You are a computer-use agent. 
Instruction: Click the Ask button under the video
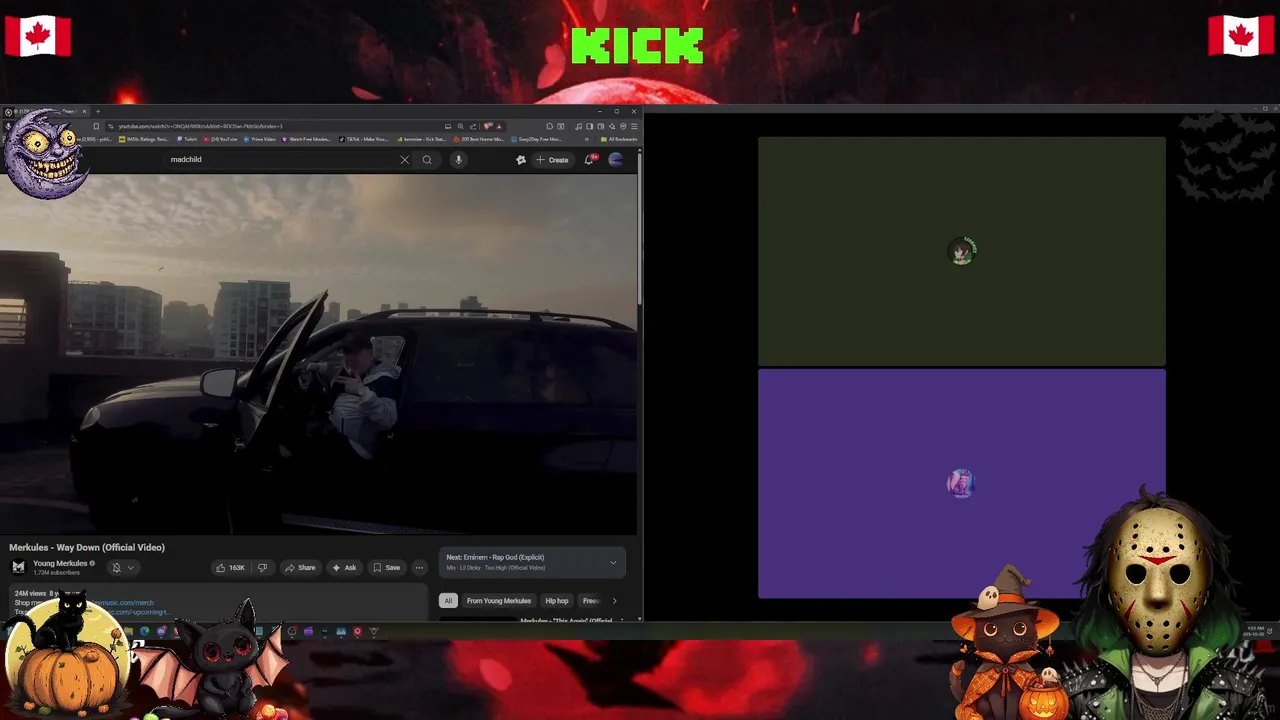click(344, 568)
